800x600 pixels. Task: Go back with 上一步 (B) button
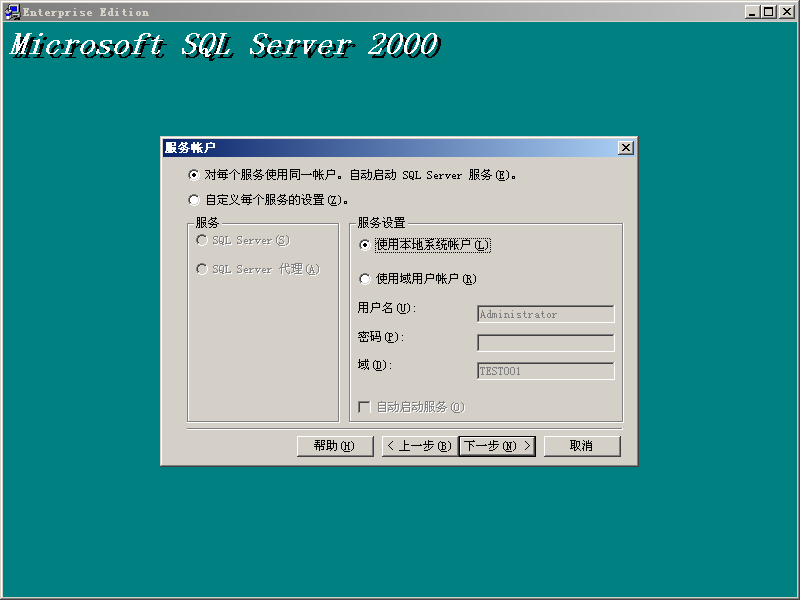click(420, 446)
